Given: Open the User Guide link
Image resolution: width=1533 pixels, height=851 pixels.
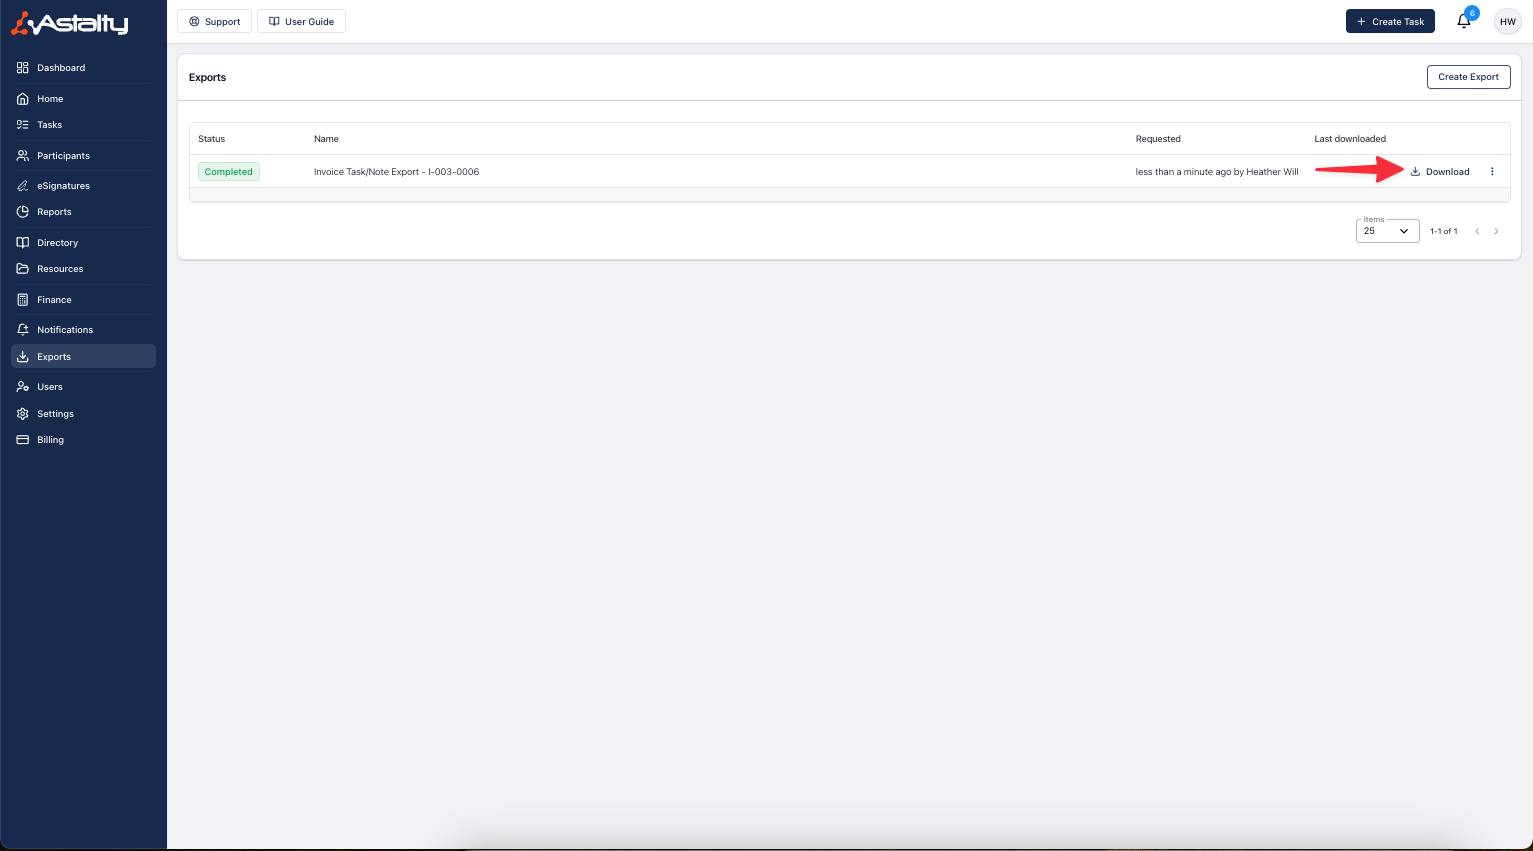Looking at the screenshot, I should click(x=301, y=22).
